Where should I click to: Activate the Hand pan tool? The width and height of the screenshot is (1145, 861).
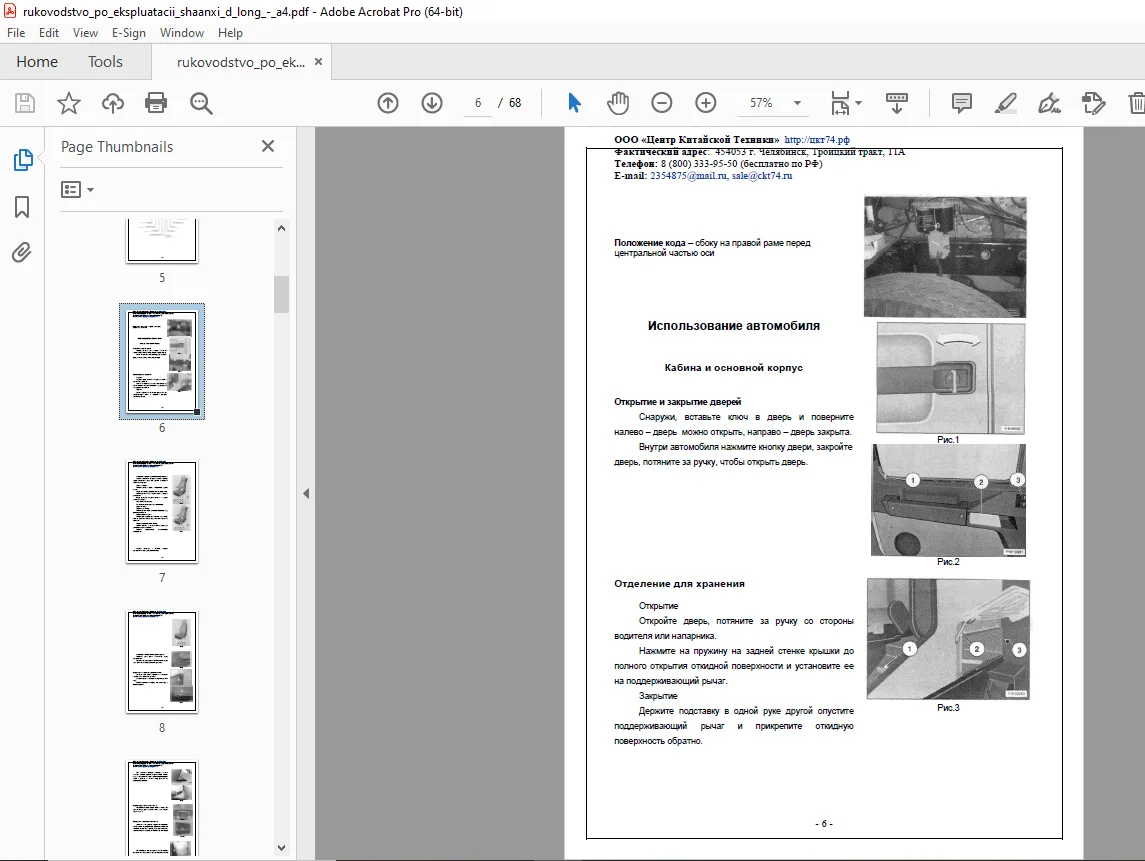pos(618,103)
